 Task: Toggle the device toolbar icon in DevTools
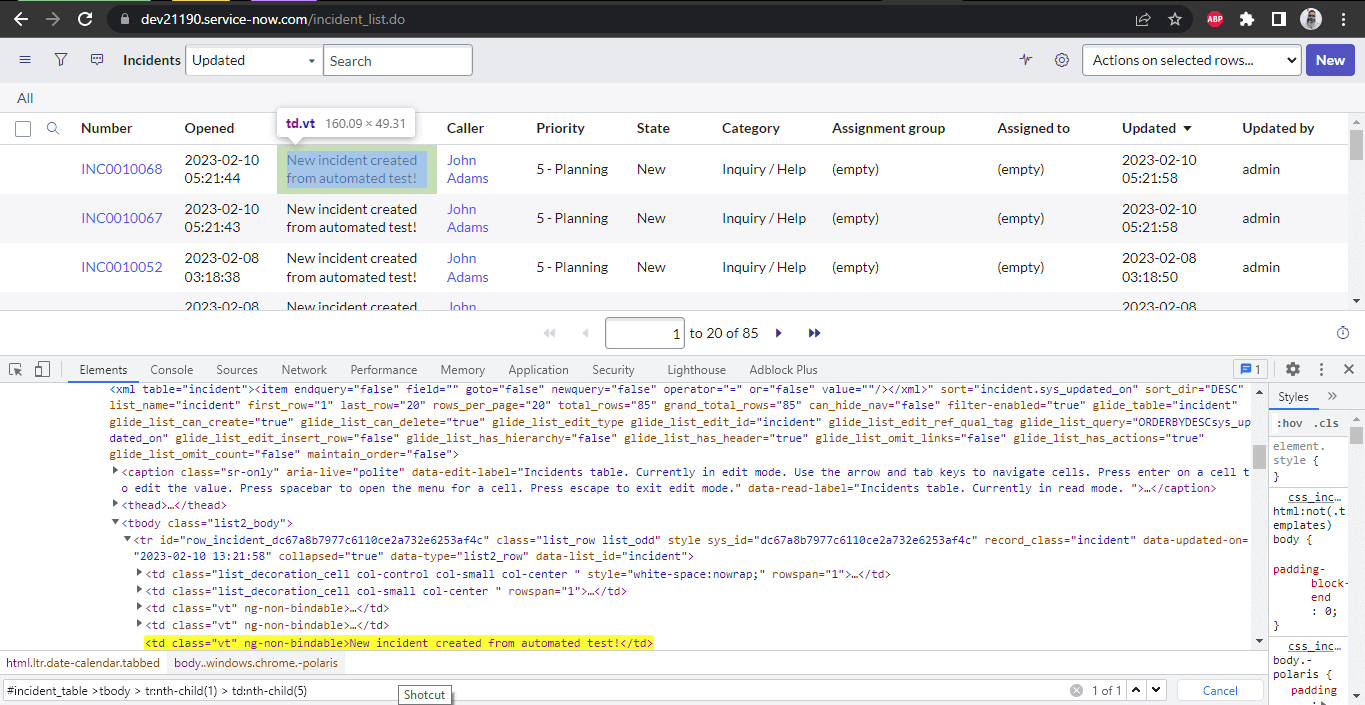tap(42, 369)
